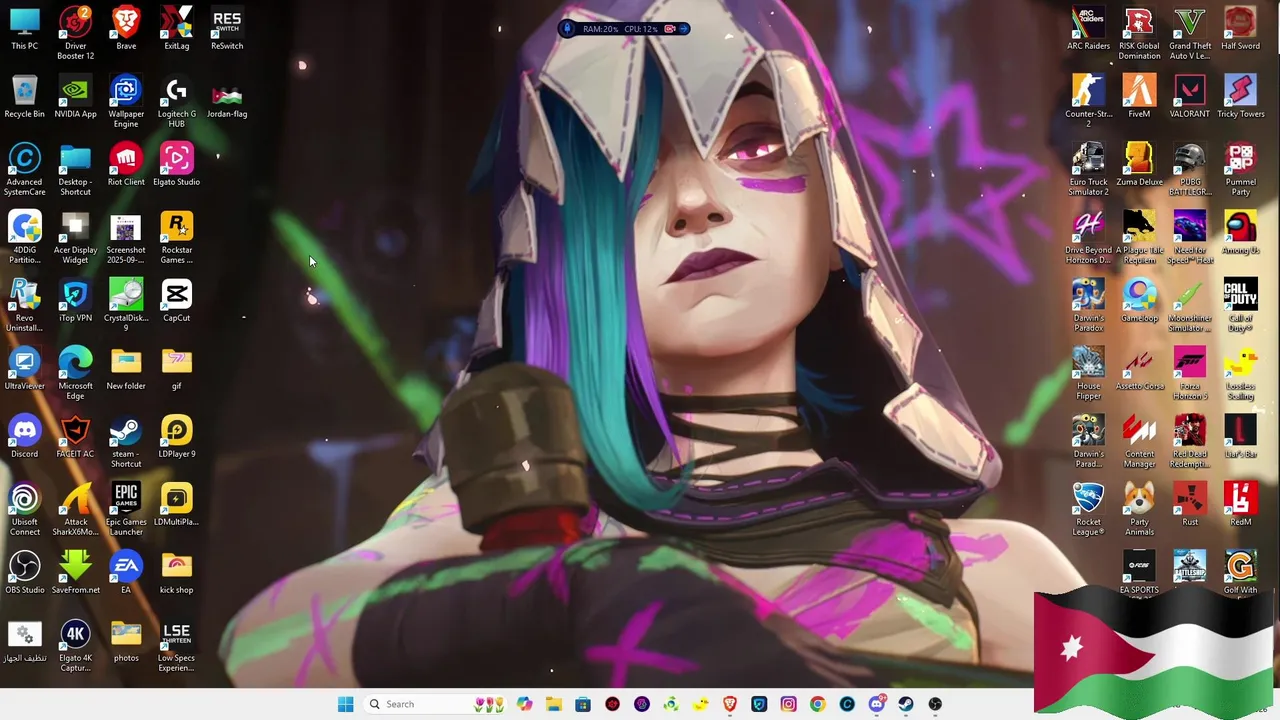This screenshot has height=720, width=1280.
Task: Select the Red Dead Redemption desktop shortcut
Action: 1190,441
